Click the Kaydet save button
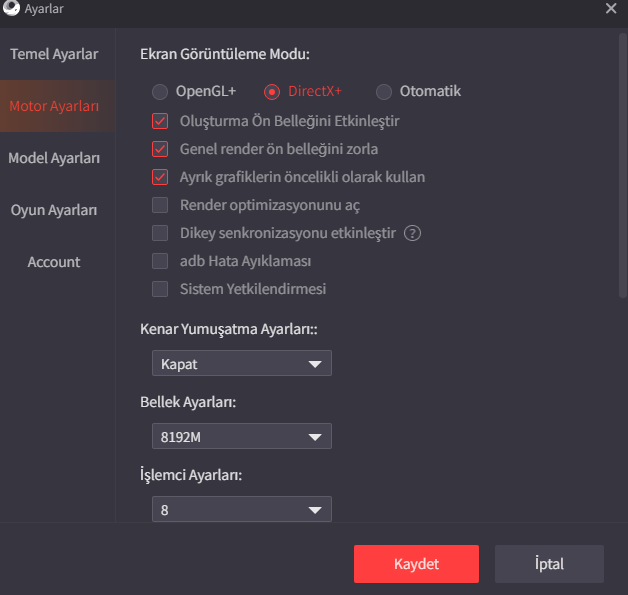The width and height of the screenshot is (628, 595). (416, 564)
